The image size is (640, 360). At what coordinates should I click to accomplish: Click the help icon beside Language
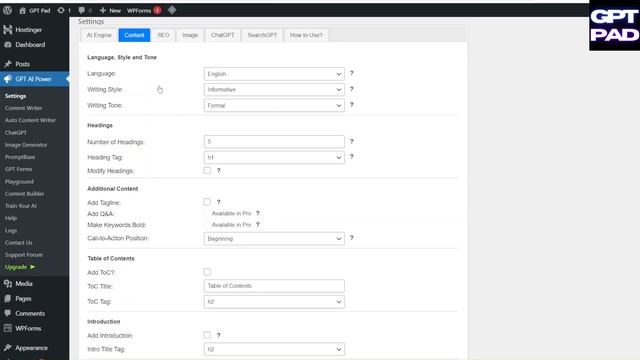(x=351, y=73)
